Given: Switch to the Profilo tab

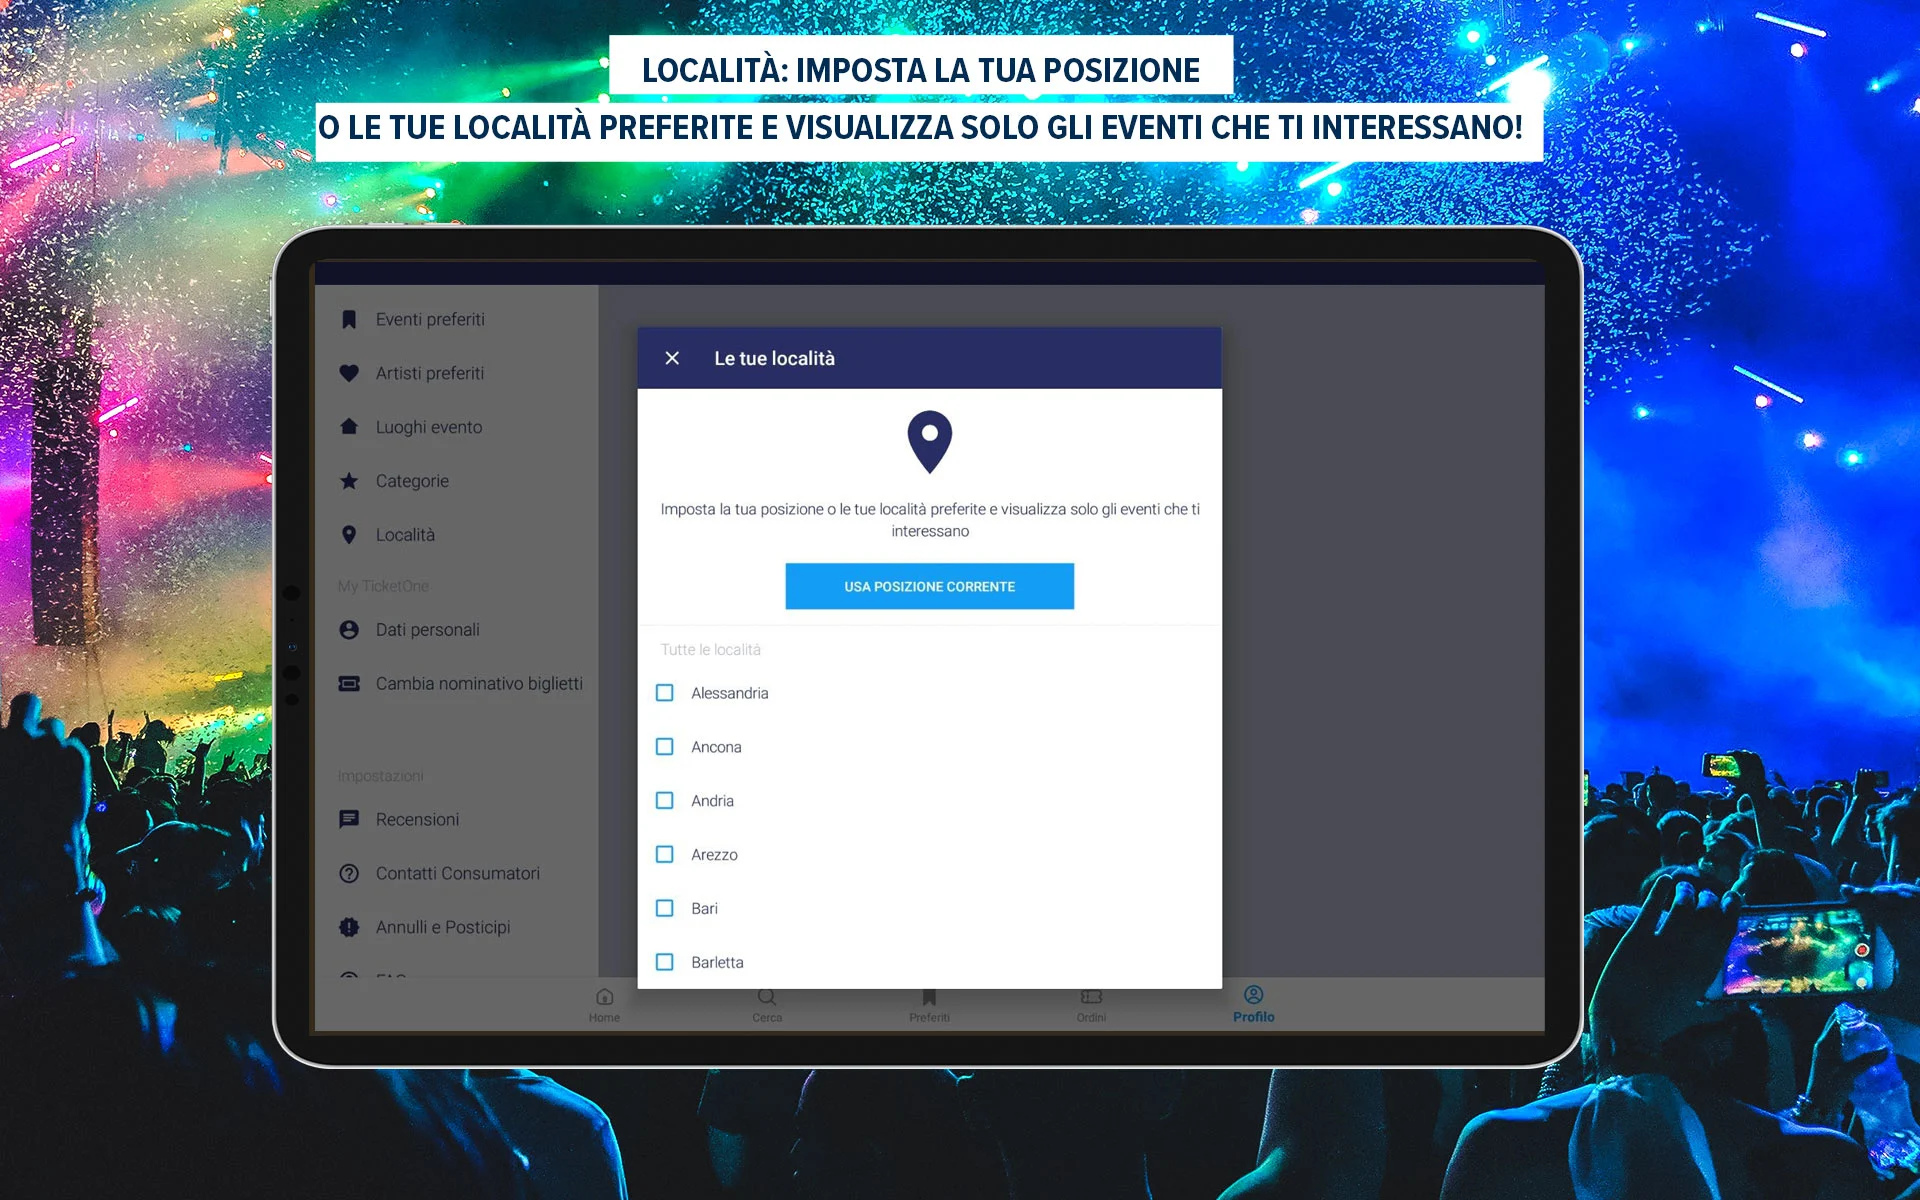Looking at the screenshot, I should point(1253,1005).
